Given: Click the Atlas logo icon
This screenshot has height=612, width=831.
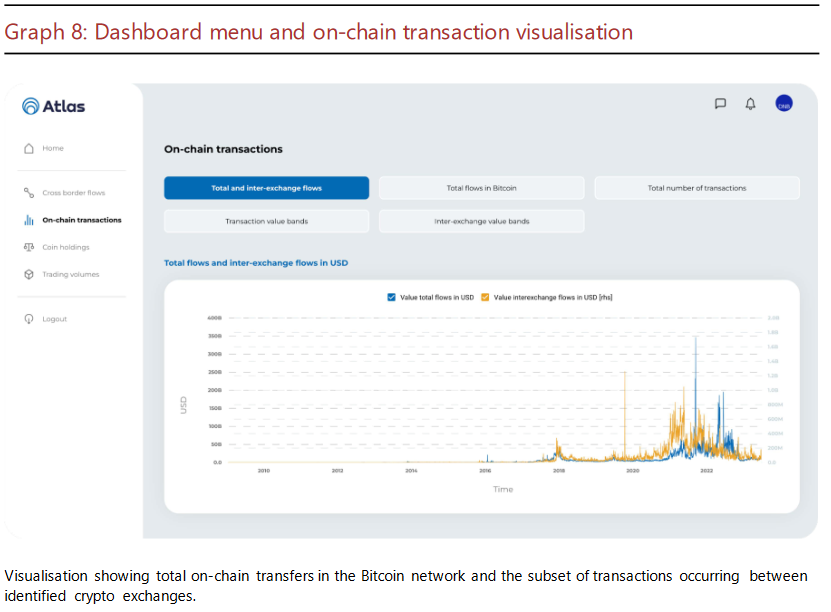Looking at the screenshot, I should click(31, 106).
